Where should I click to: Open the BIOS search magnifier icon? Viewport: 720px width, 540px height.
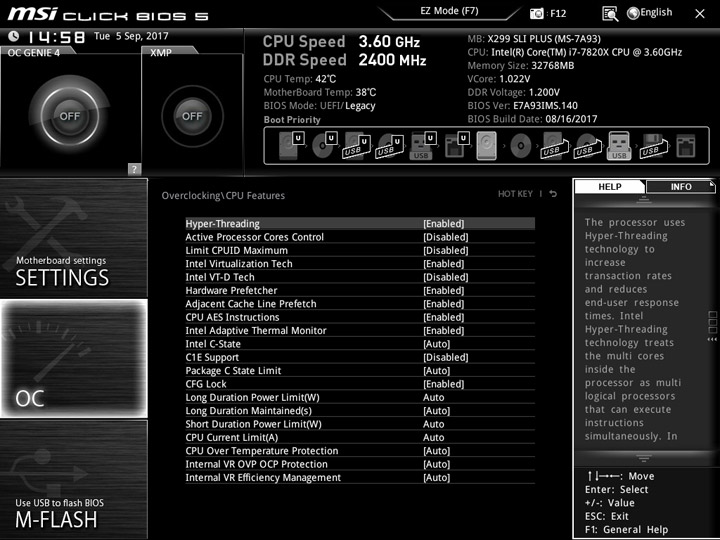click(x=610, y=14)
